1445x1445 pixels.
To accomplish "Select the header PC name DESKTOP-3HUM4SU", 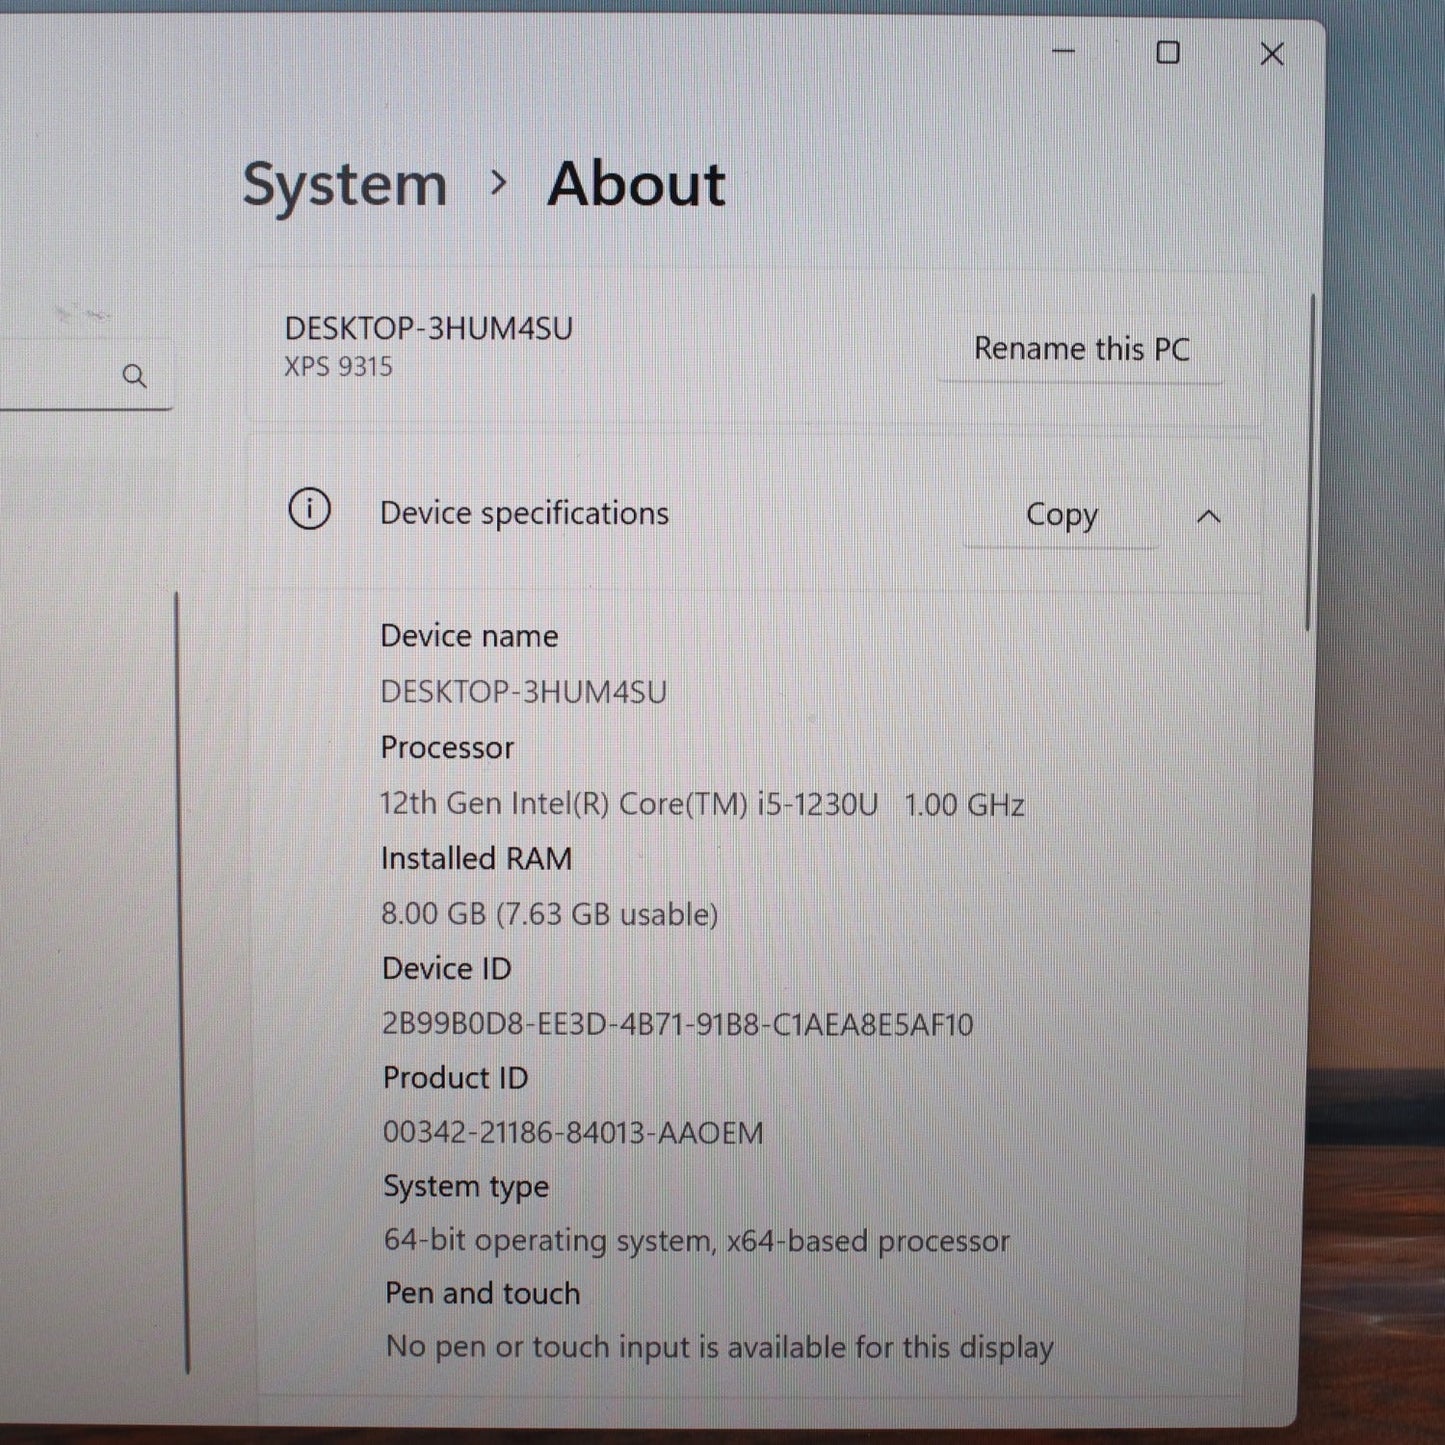I will [429, 328].
